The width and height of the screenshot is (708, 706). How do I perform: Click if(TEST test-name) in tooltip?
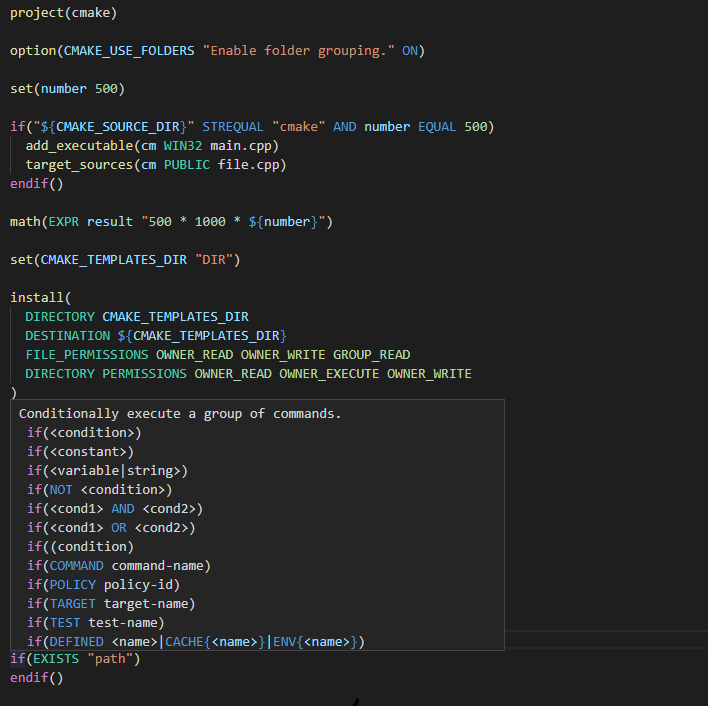[x=96, y=622]
